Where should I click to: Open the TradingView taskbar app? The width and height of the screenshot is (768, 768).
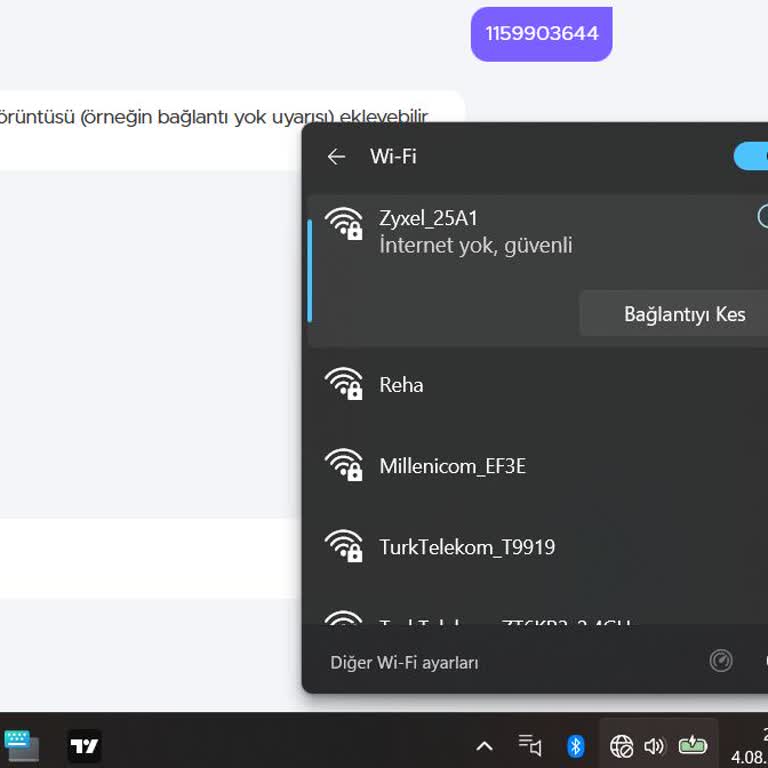tap(84, 746)
